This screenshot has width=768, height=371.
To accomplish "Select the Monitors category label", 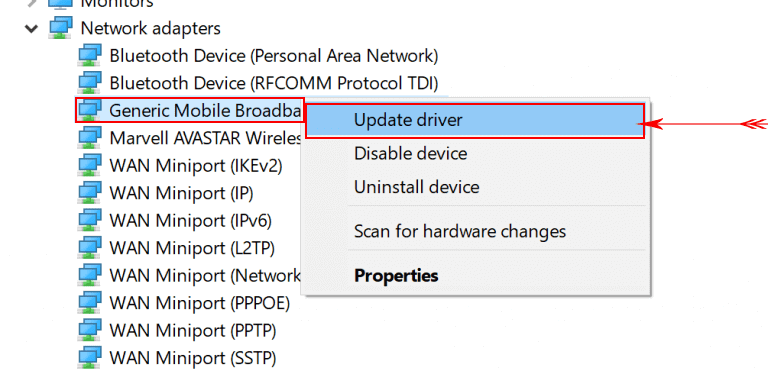I will click(117, 3).
